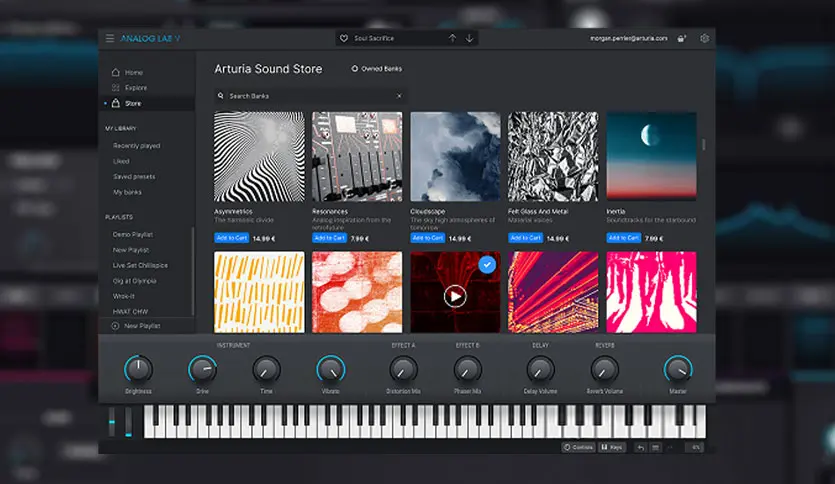Click the undo arrow in bottom bar
The image size is (835, 484).
point(641,447)
